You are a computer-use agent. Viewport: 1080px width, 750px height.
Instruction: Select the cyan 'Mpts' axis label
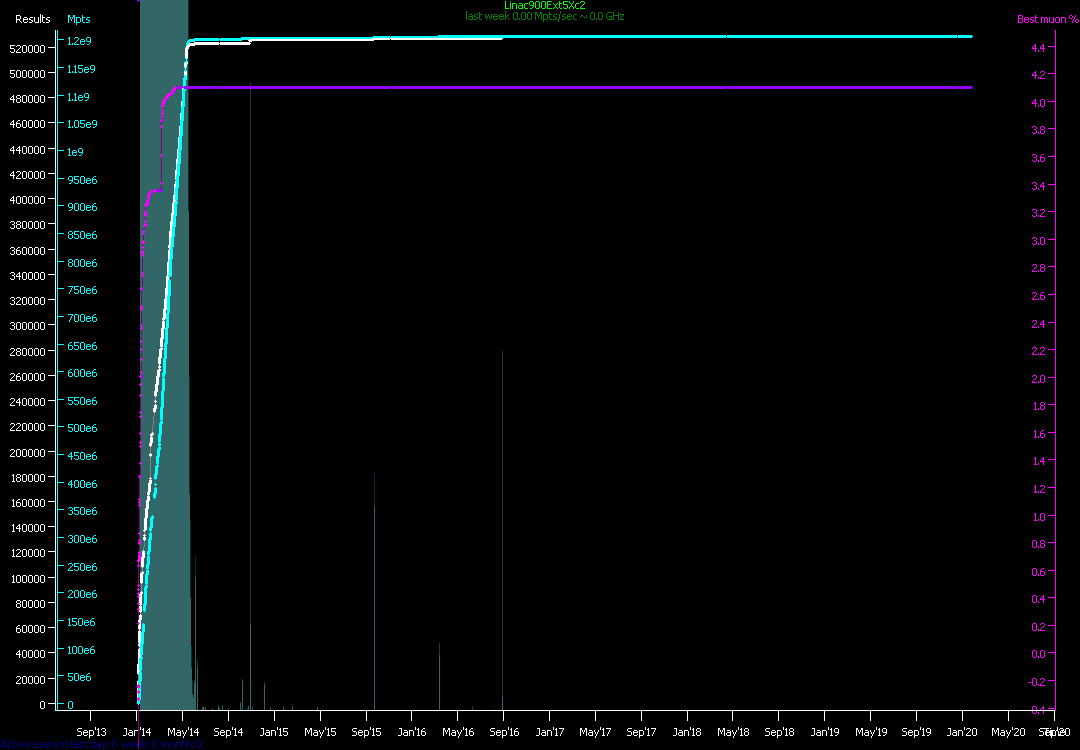pyautogui.click(x=78, y=19)
